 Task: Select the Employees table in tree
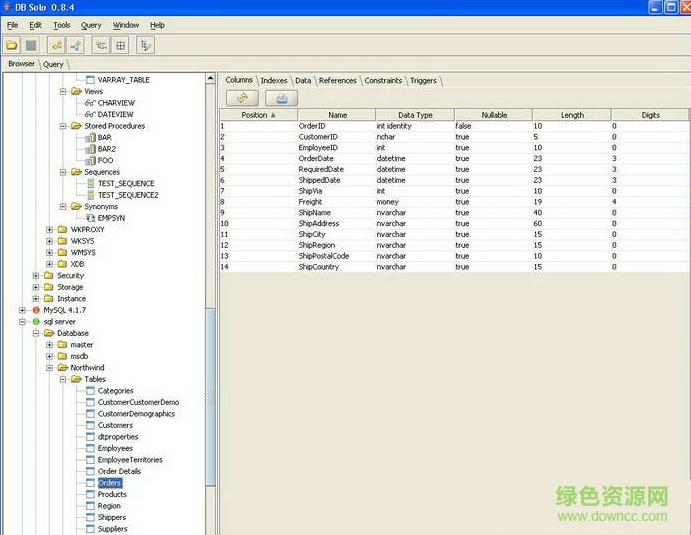coord(115,448)
